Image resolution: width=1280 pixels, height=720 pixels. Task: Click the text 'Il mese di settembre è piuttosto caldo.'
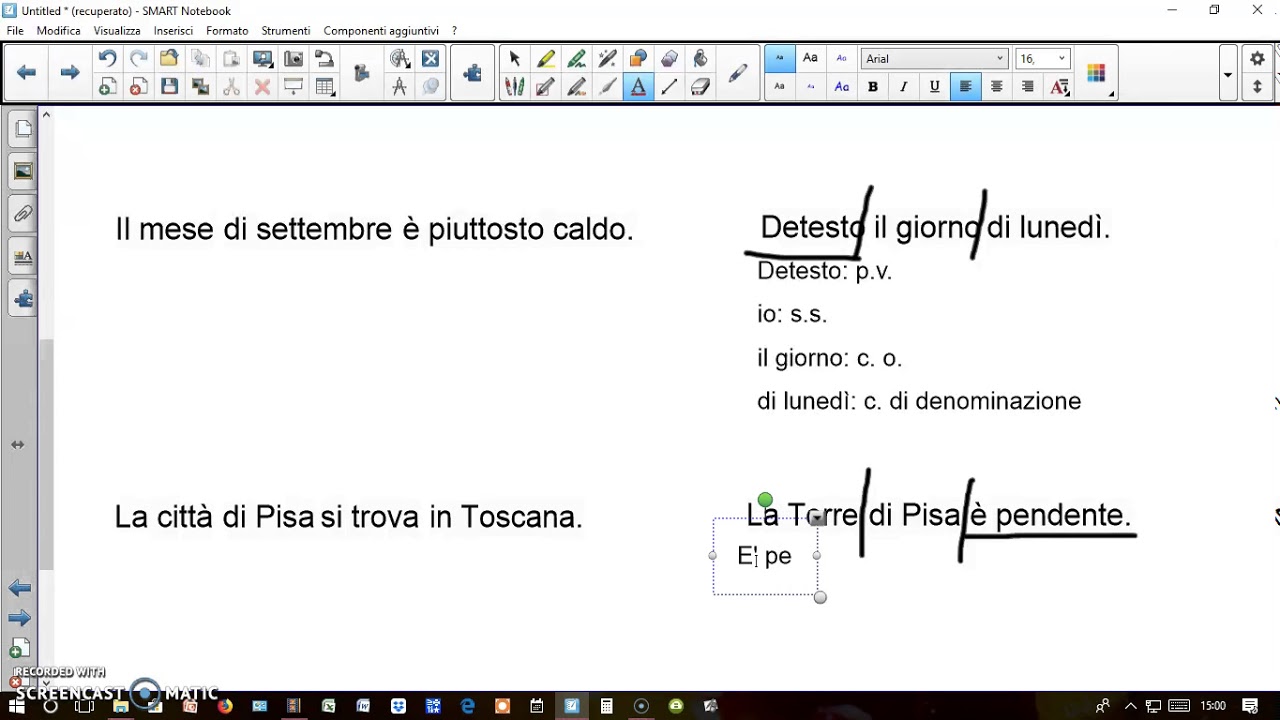(374, 229)
